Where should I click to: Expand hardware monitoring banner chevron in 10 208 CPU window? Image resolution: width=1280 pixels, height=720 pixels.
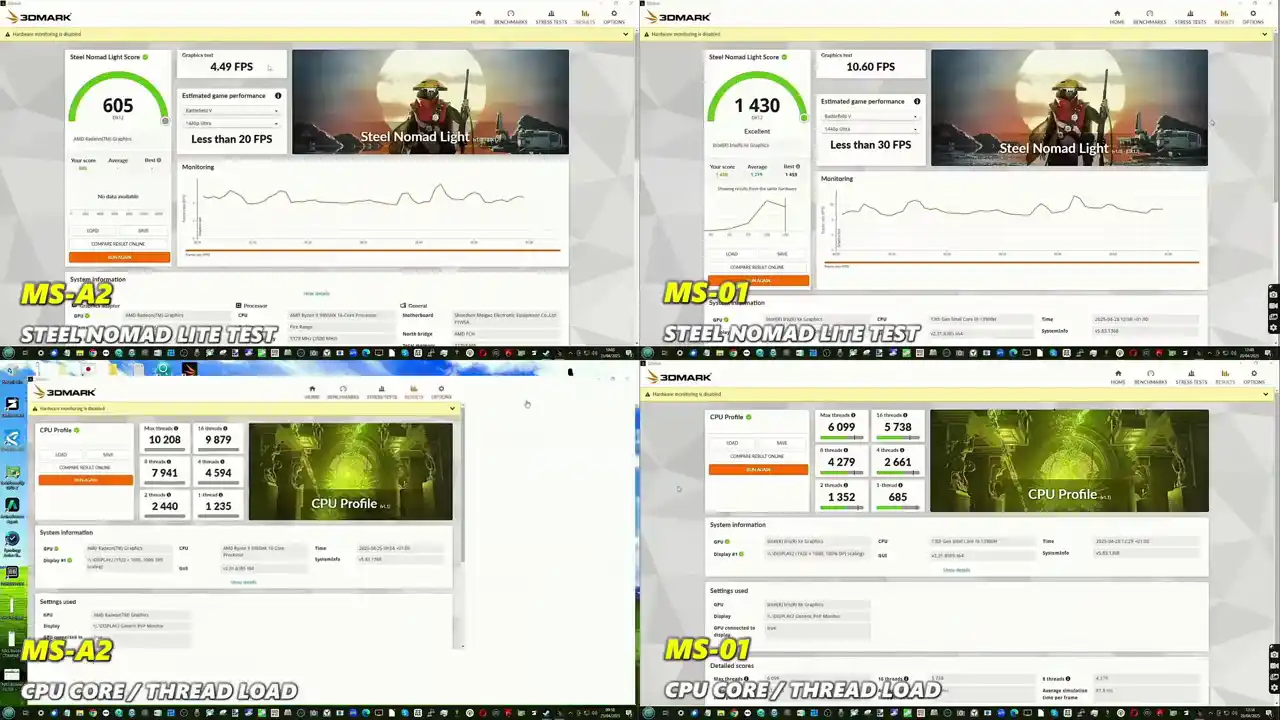pos(452,408)
